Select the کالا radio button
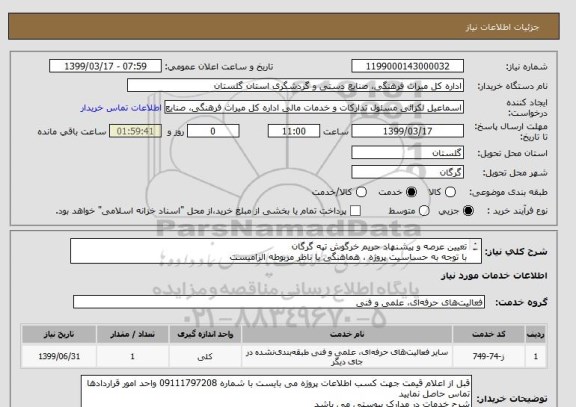576x407 pixels. pos(450,192)
